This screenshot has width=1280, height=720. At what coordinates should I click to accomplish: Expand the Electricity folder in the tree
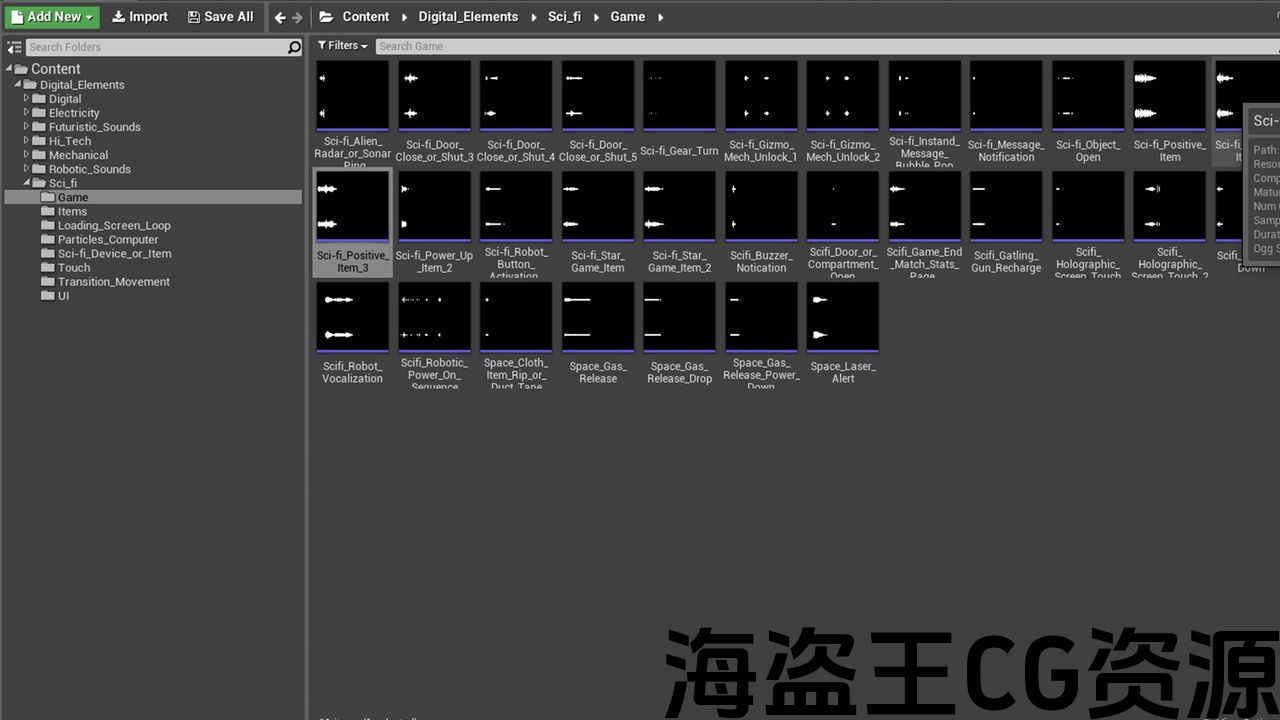coord(27,113)
